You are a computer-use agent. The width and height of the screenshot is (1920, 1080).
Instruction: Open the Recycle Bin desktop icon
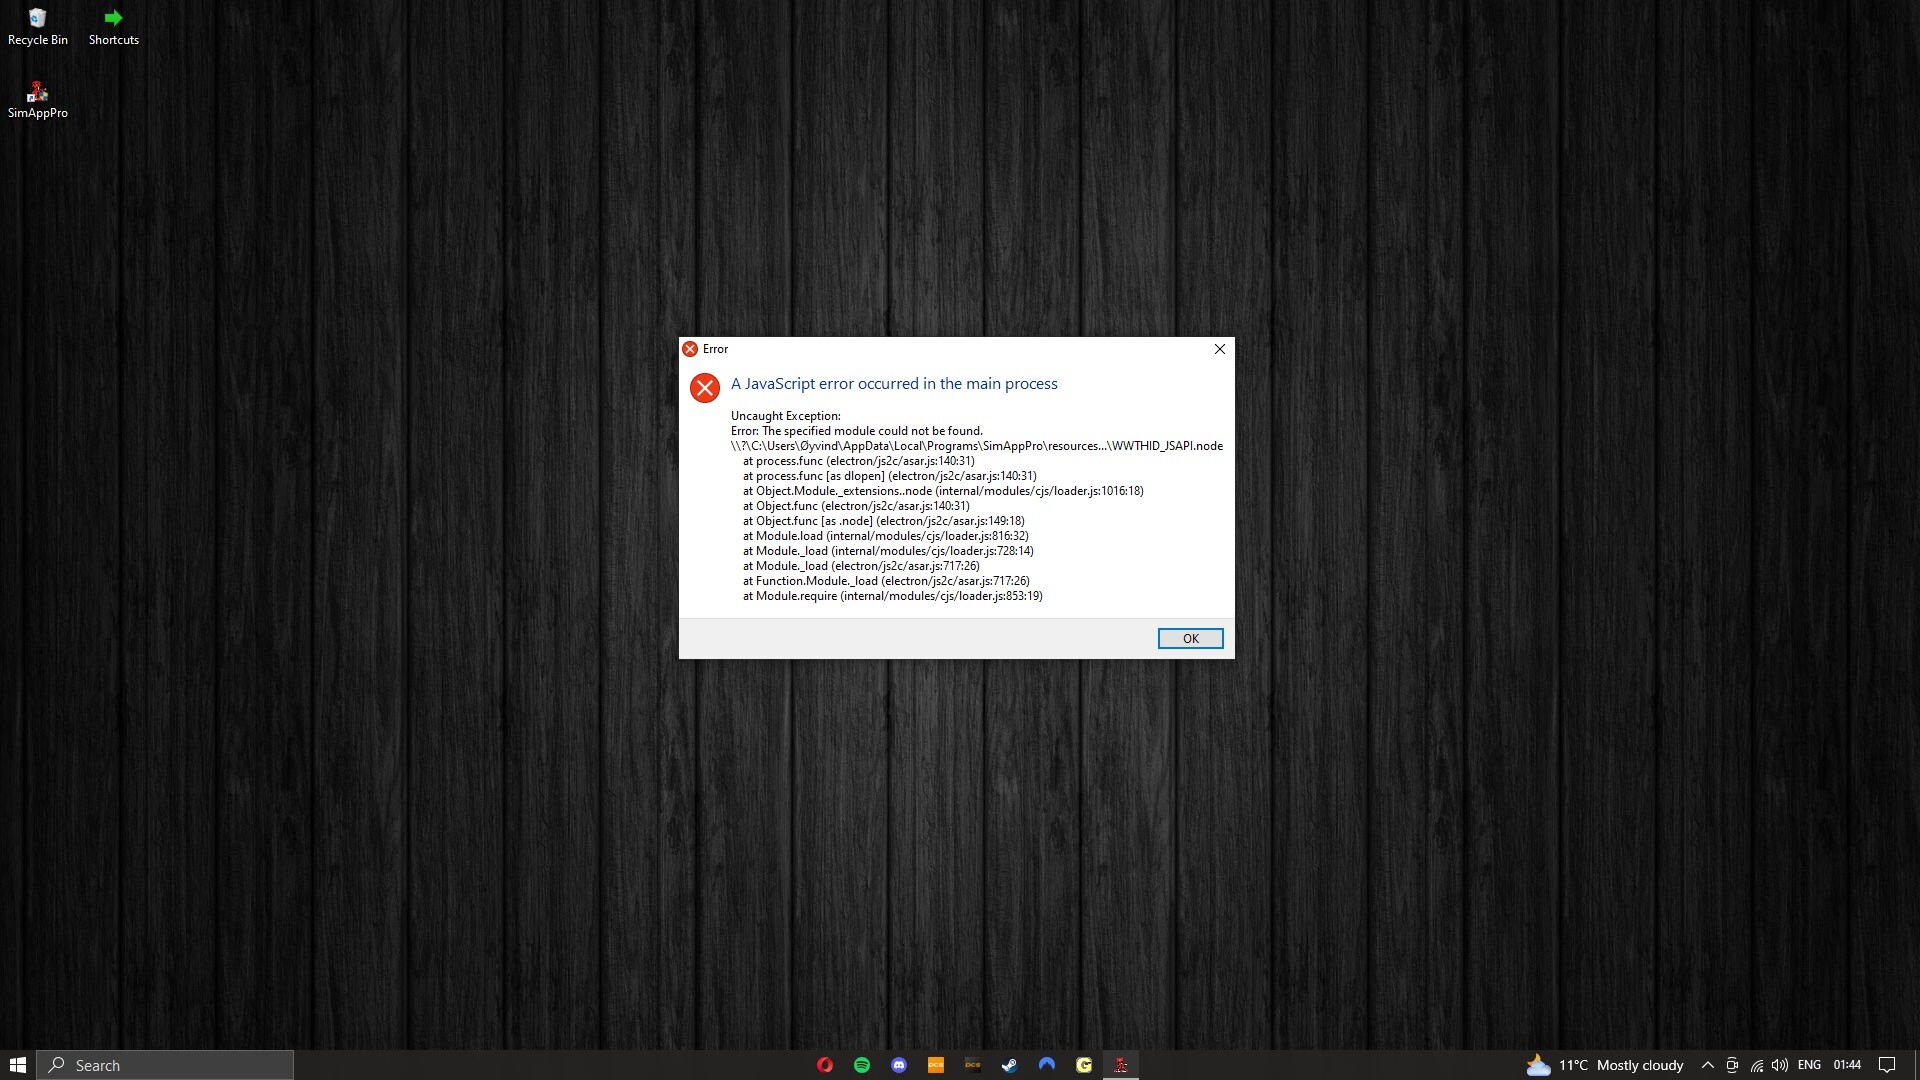pyautogui.click(x=38, y=27)
